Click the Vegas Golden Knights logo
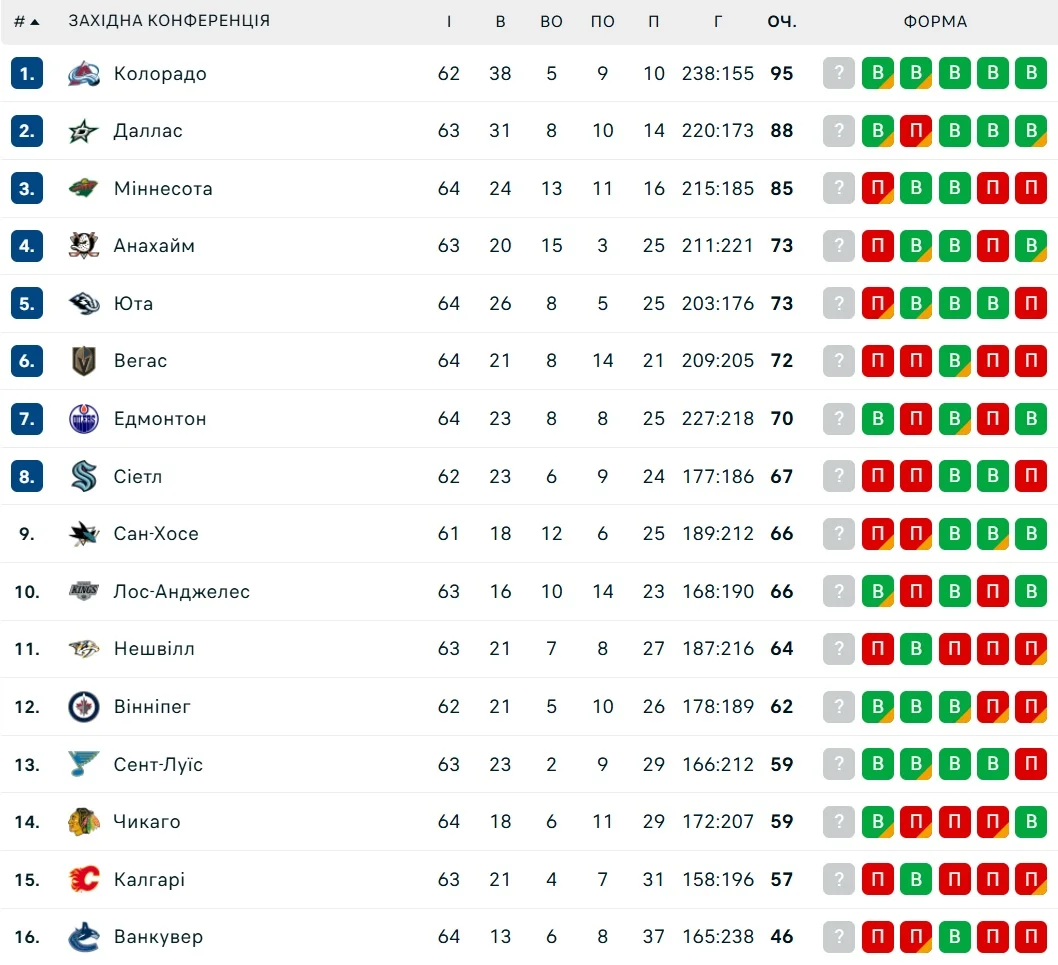The height and width of the screenshot is (965, 1058). pos(84,361)
